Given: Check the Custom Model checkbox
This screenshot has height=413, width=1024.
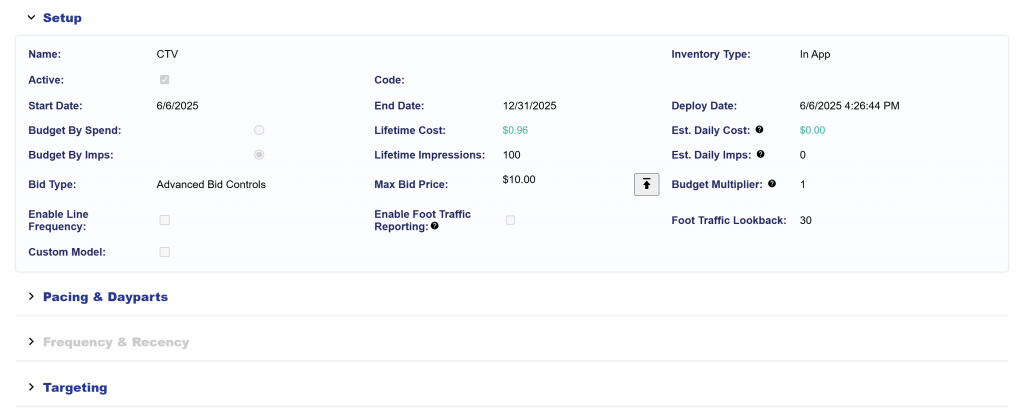Looking at the screenshot, I should (x=165, y=252).
